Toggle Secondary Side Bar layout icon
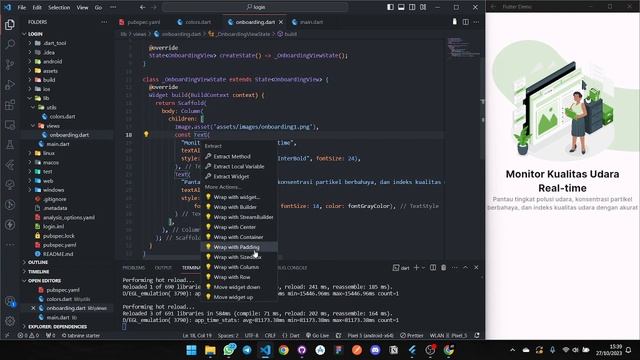This screenshot has height=360, width=640. coord(412,7)
